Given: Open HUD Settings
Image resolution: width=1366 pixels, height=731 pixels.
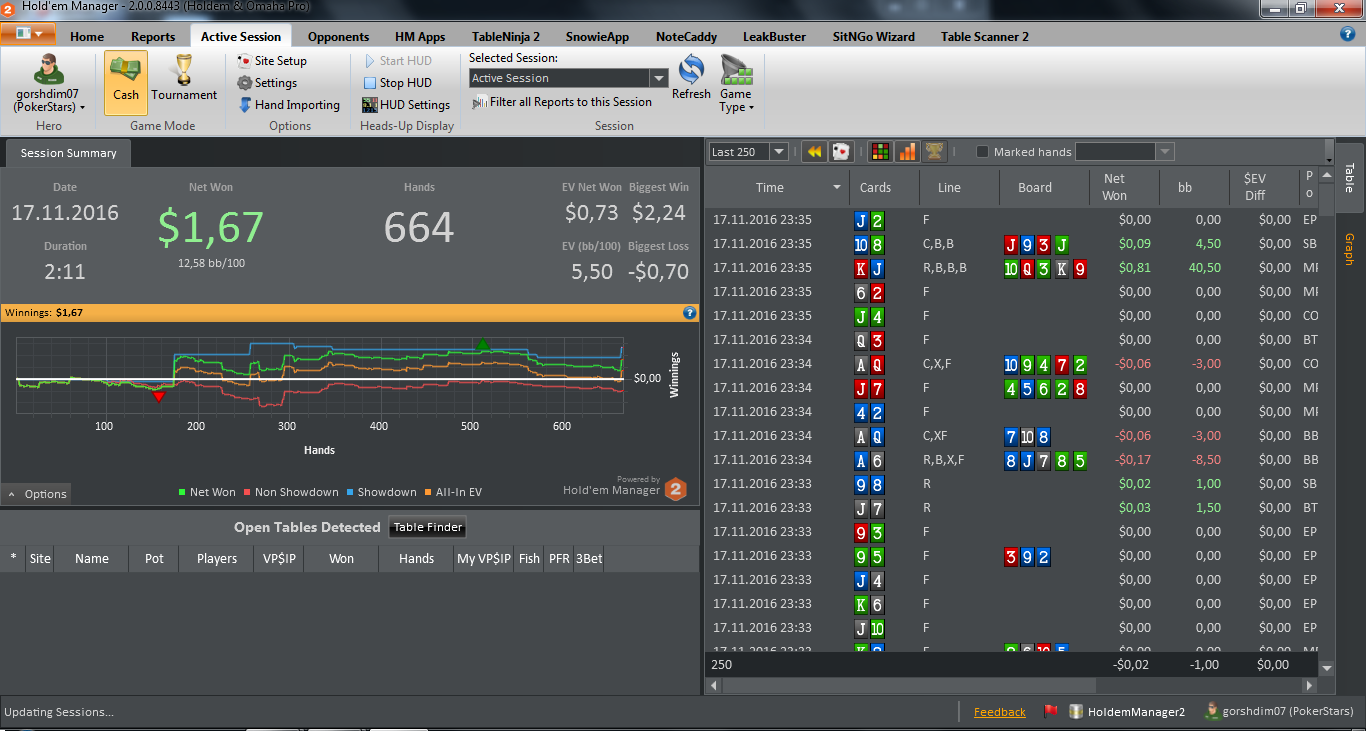Looking at the screenshot, I should point(406,105).
